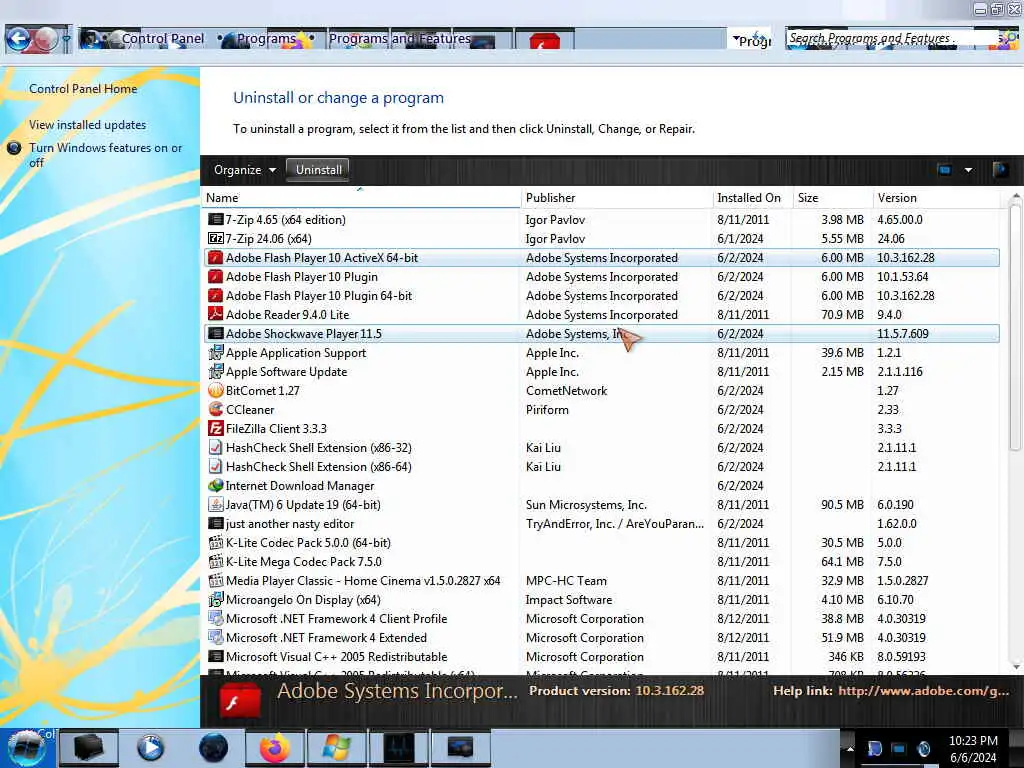Click the CCleaner icon
This screenshot has width=1024, height=768.
pos(216,409)
